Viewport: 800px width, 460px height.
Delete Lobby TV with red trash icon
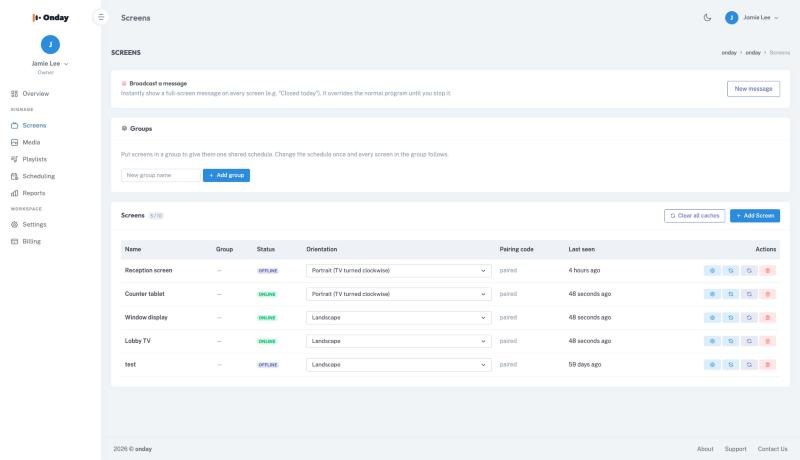point(767,341)
